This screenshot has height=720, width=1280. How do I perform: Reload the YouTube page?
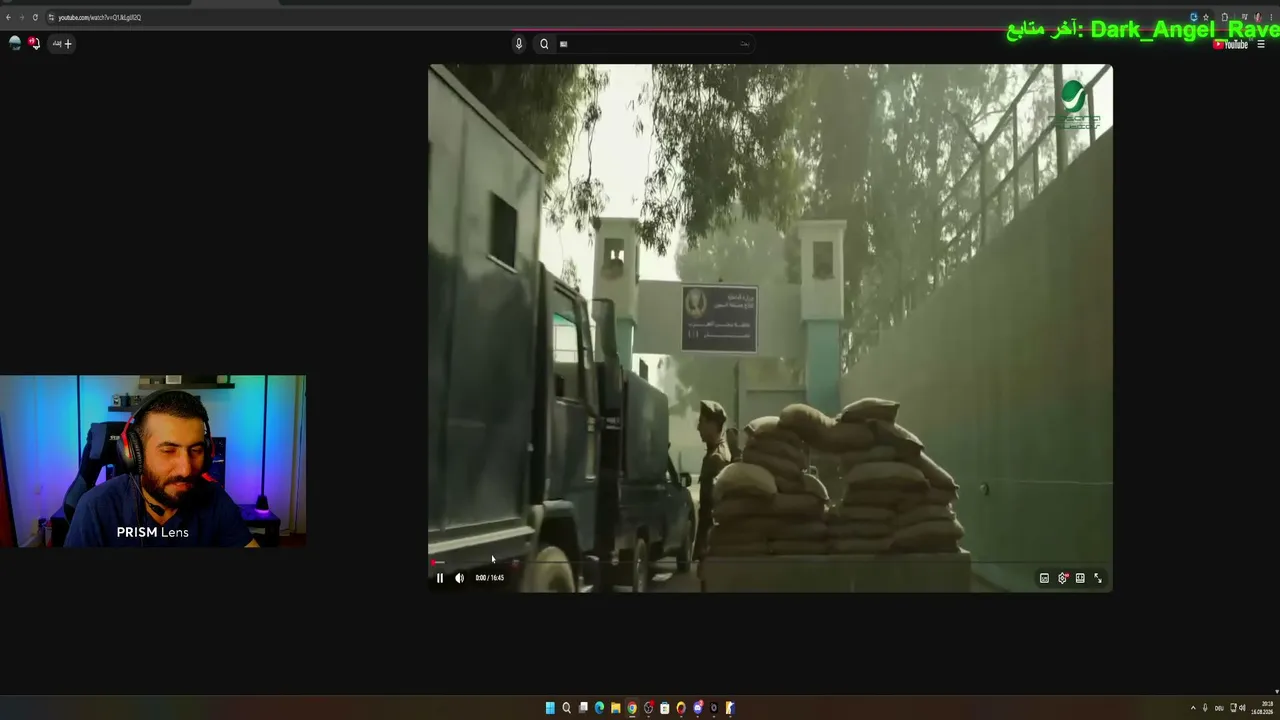35,17
